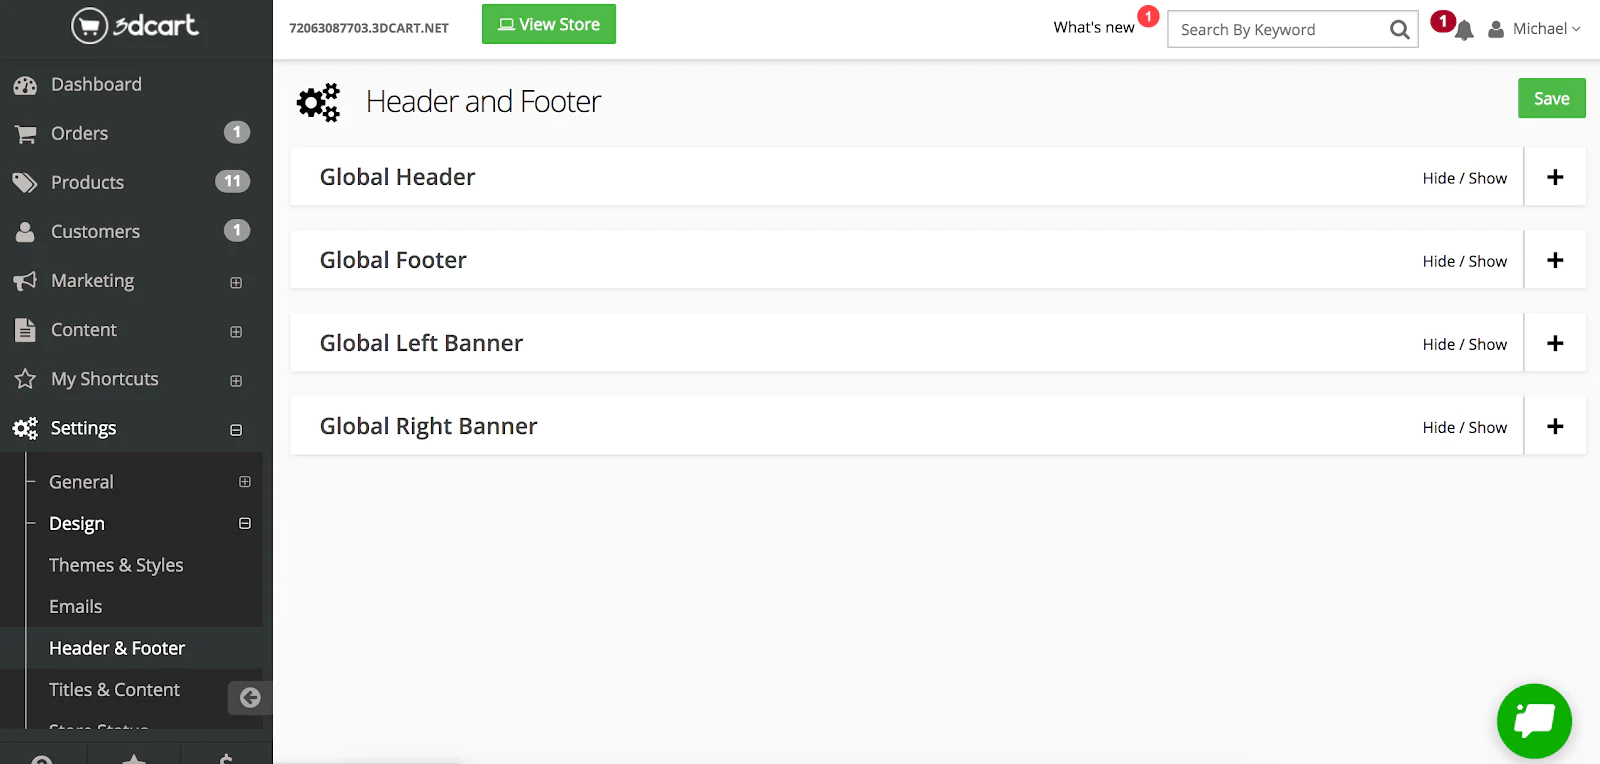Screen dimensions: 1600x764
Task: Expand the Marketing sidebar menu
Action: point(236,282)
